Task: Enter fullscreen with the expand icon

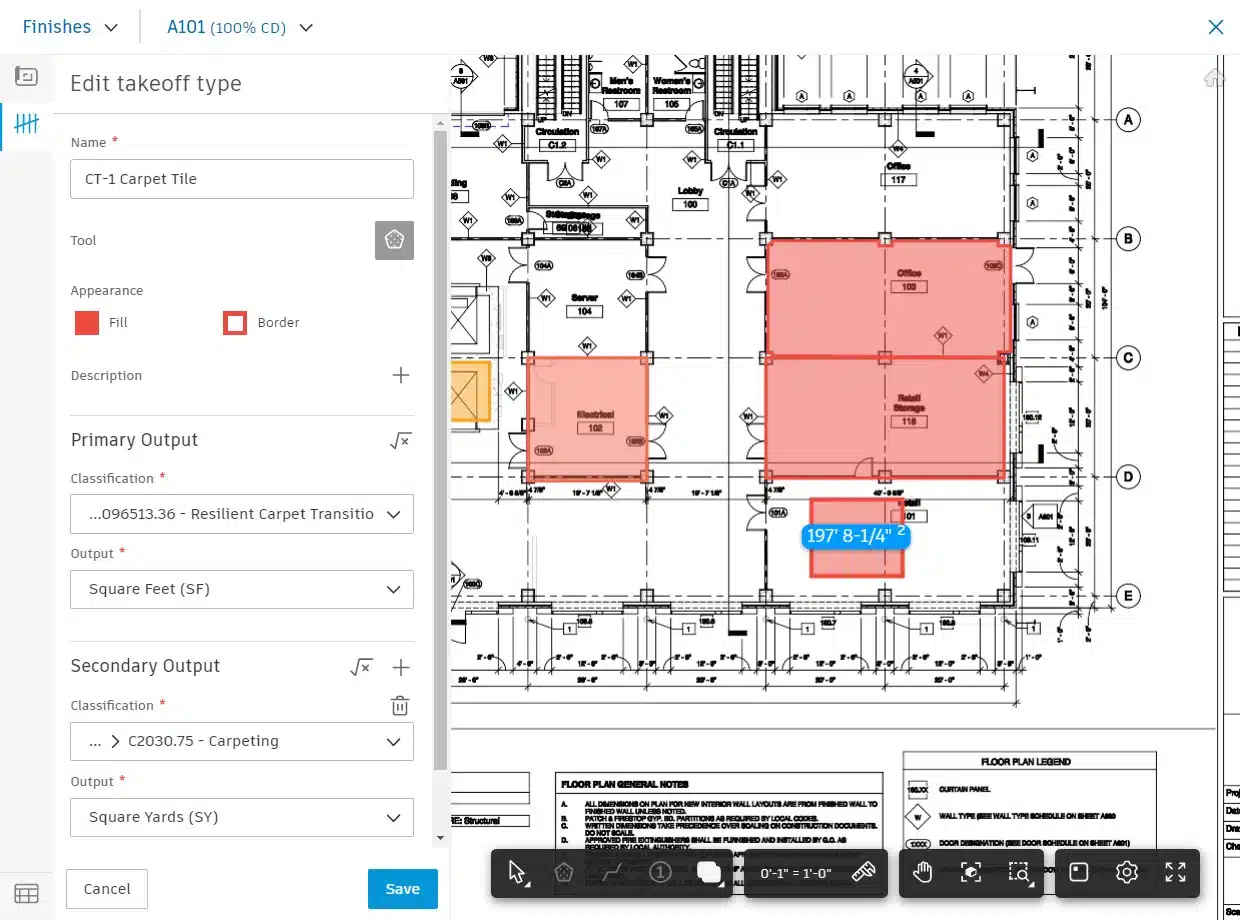Action: tap(1176, 871)
